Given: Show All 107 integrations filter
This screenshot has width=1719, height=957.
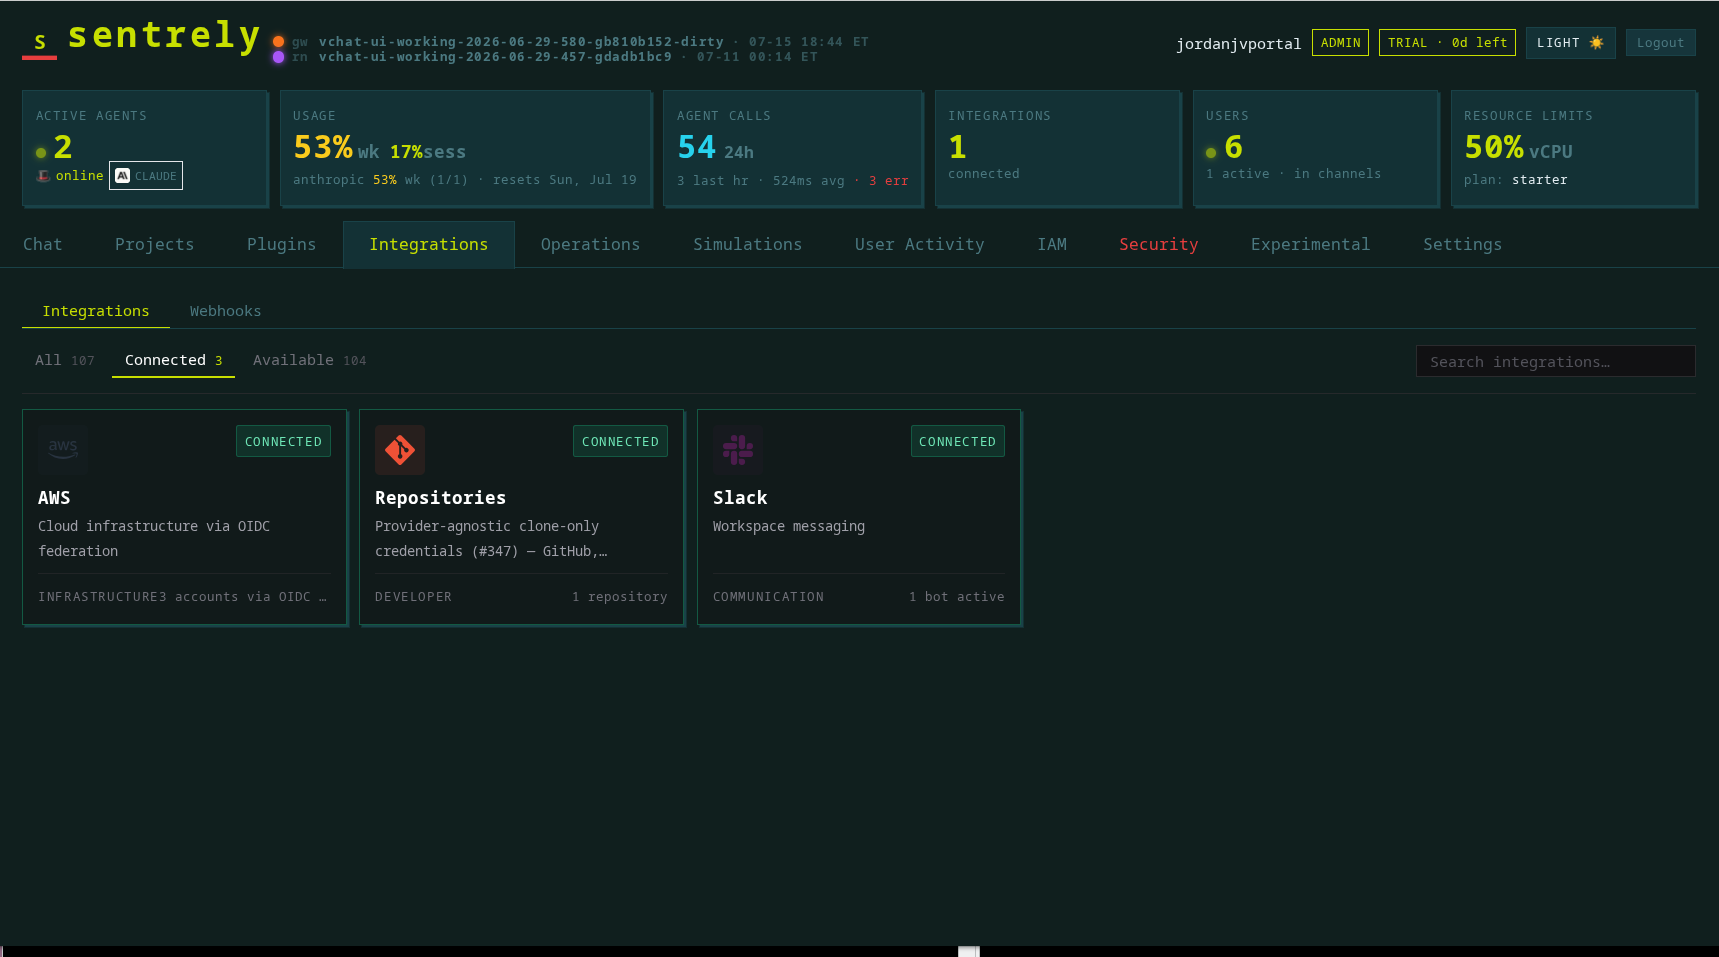Looking at the screenshot, I should pos(65,360).
